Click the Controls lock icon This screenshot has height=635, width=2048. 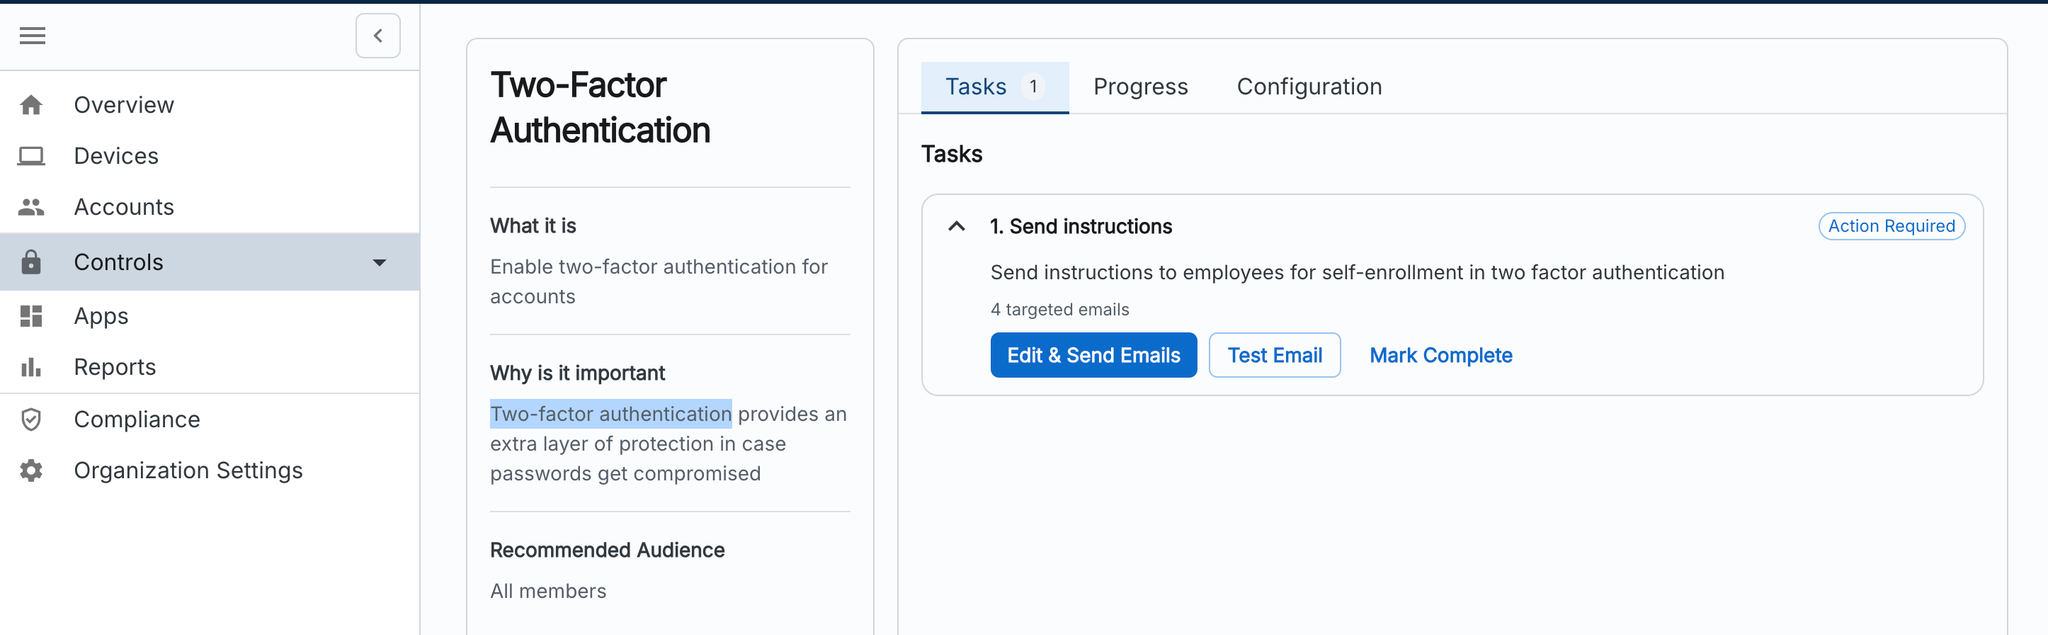pyautogui.click(x=32, y=262)
